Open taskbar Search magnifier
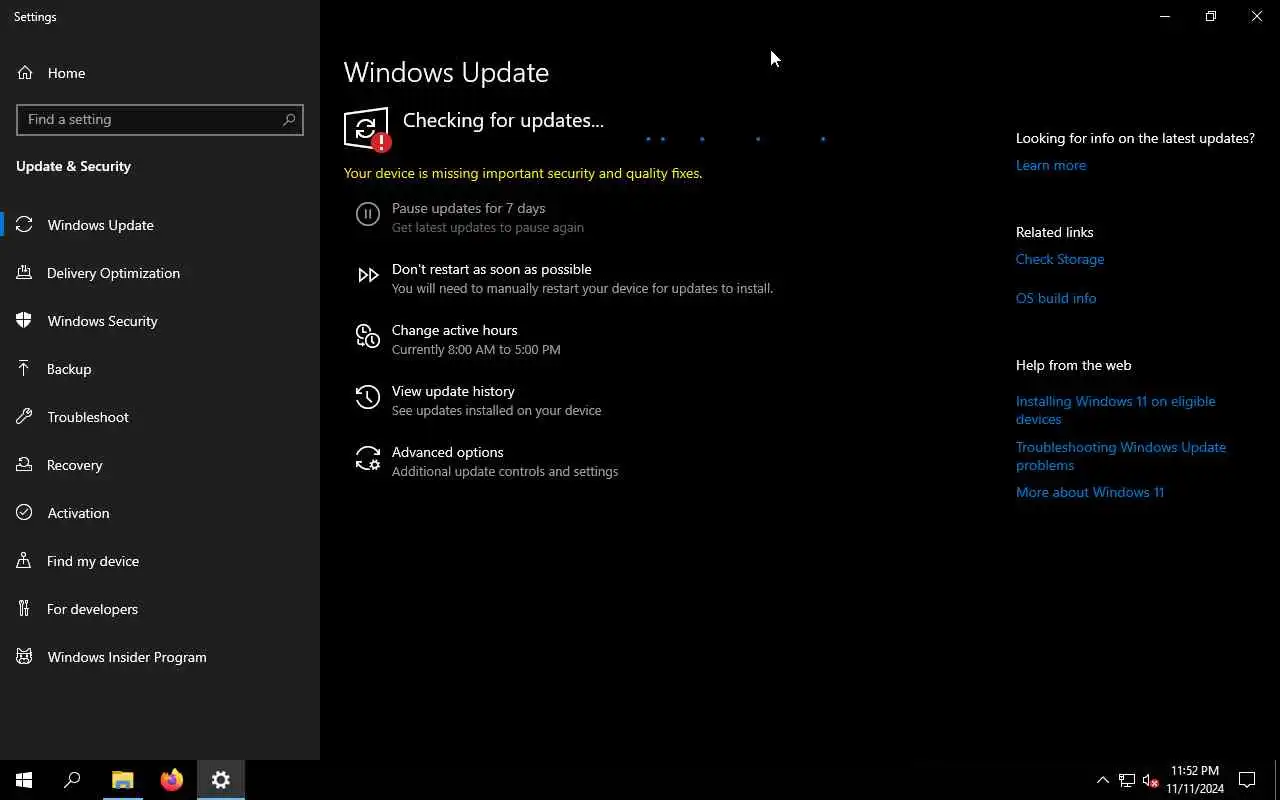The height and width of the screenshot is (800, 1280). click(72, 780)
